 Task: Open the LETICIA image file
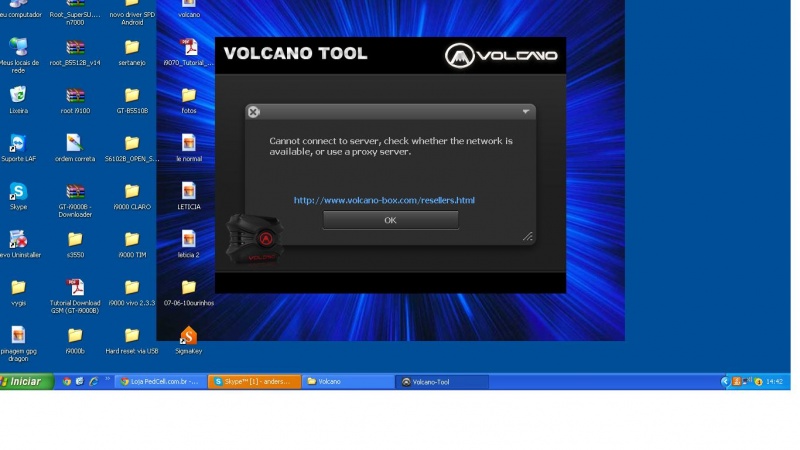click(x=189, y=196)
